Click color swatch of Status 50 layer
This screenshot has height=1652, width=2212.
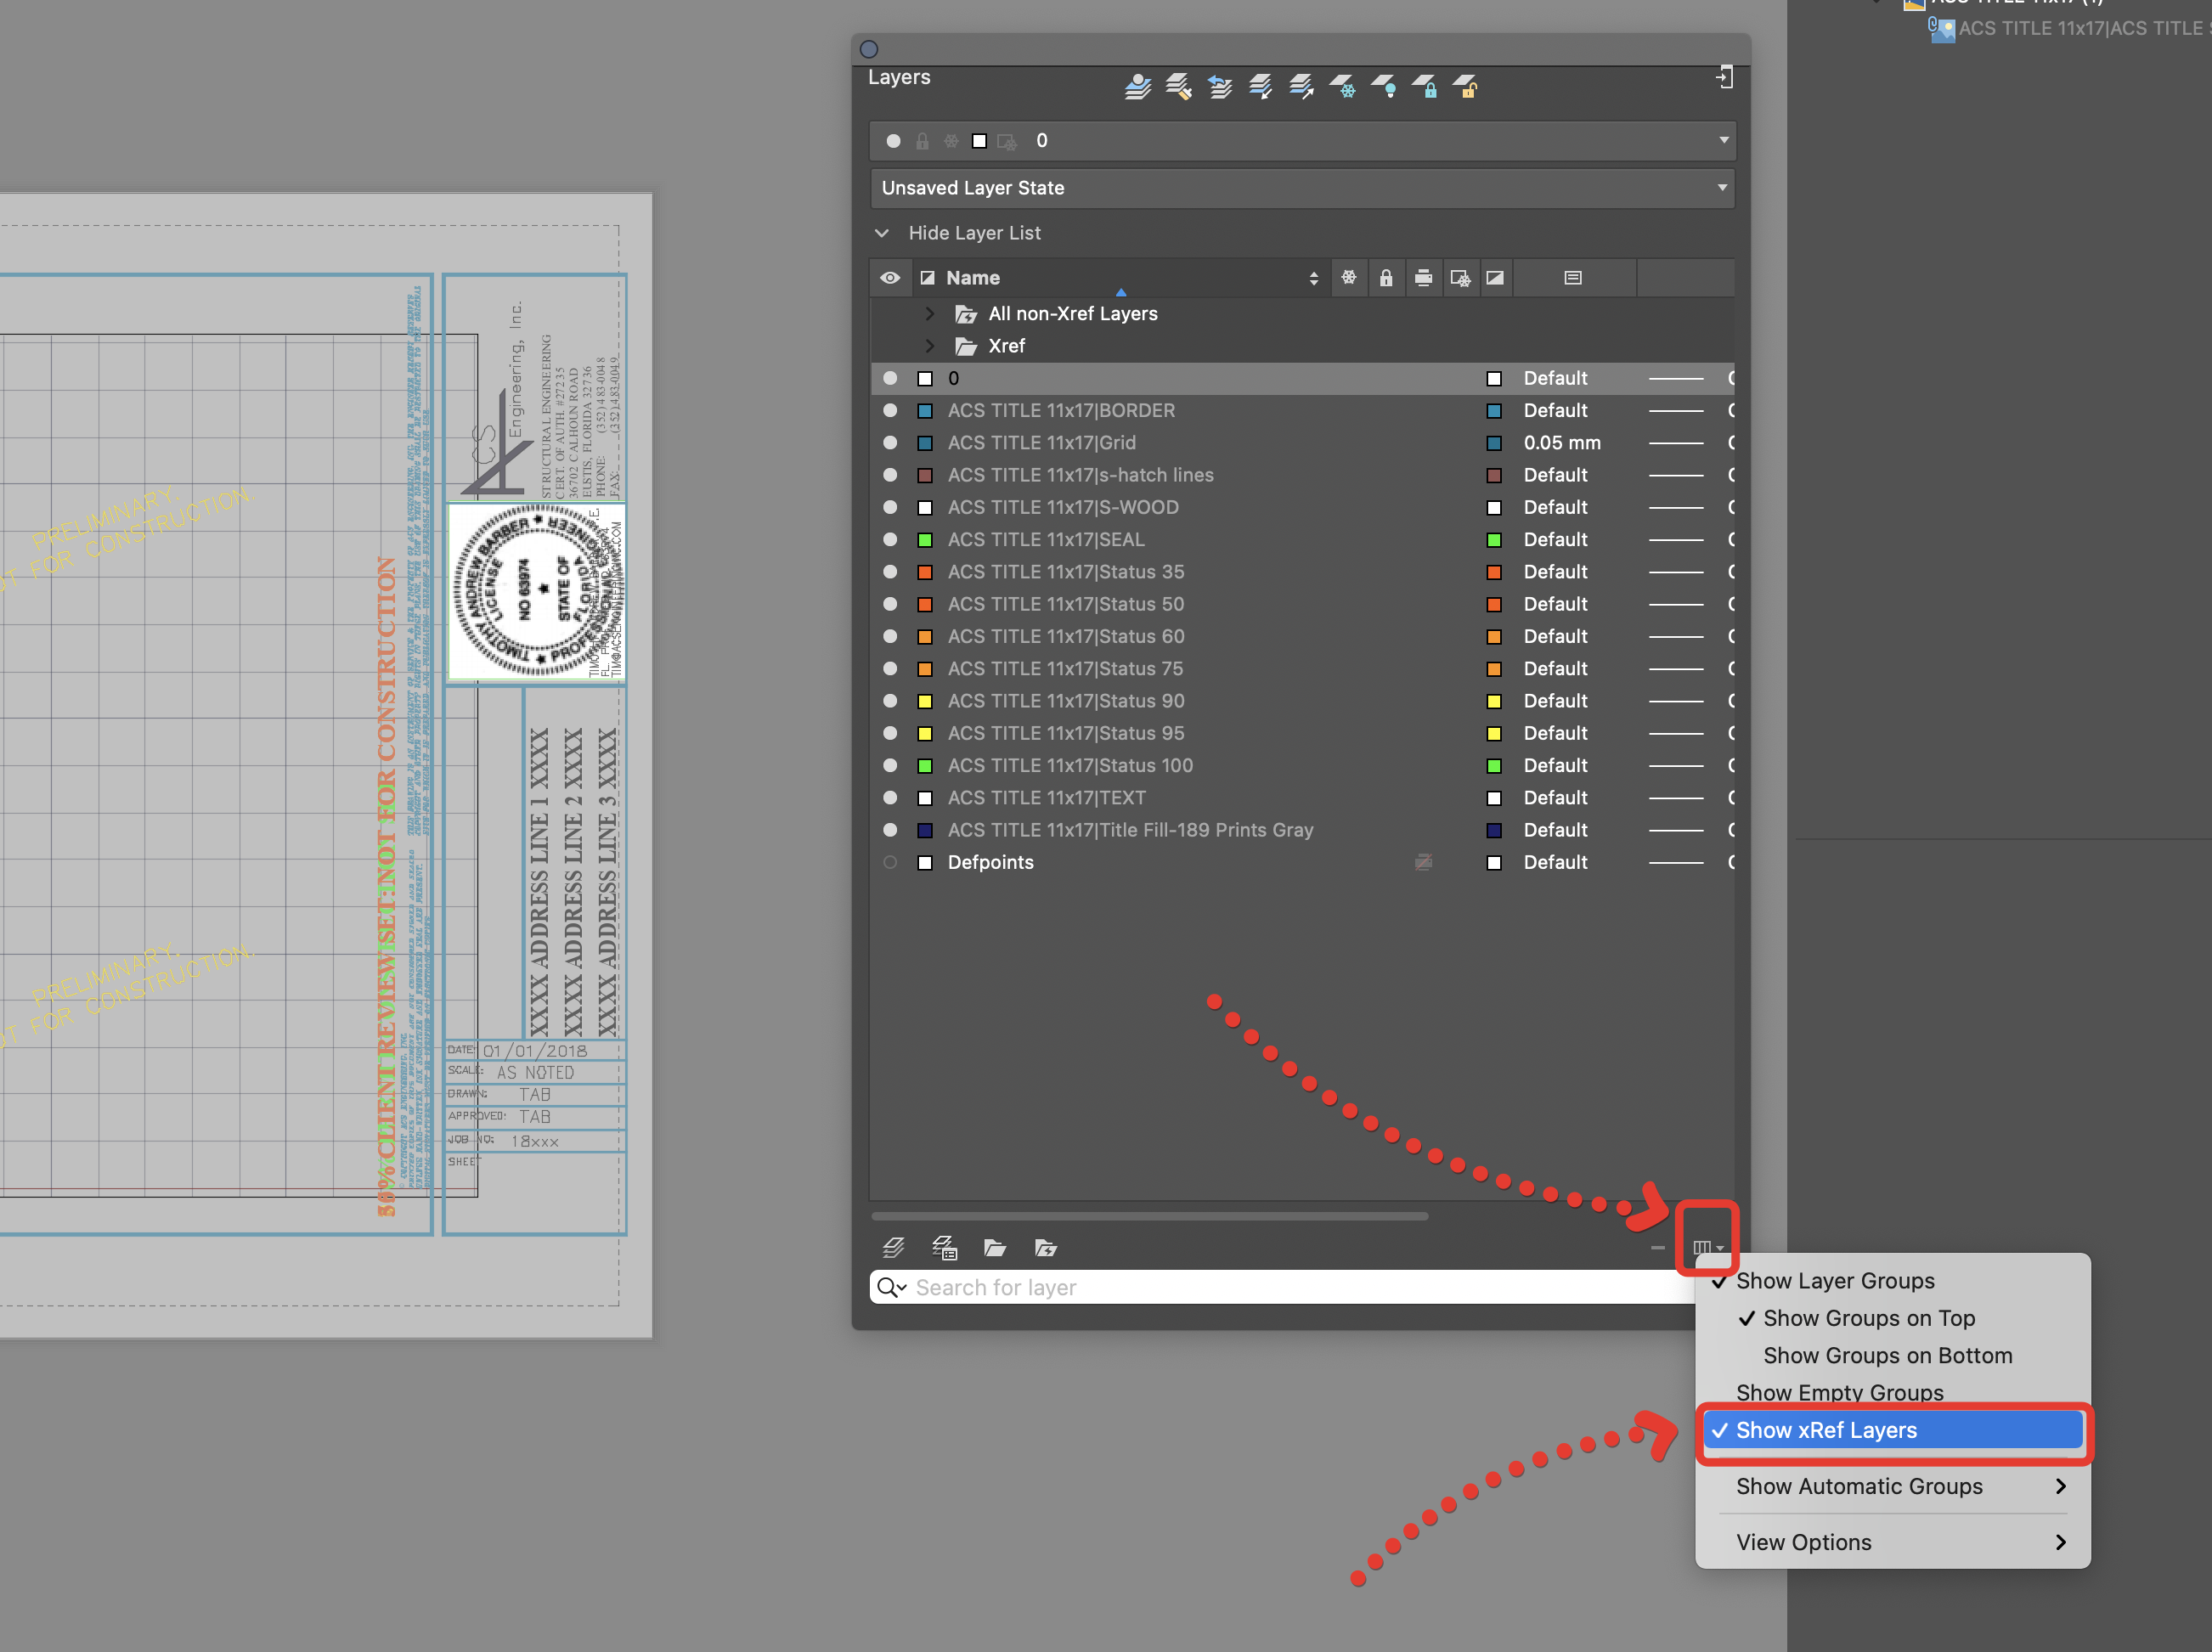(x=925, y=604)
